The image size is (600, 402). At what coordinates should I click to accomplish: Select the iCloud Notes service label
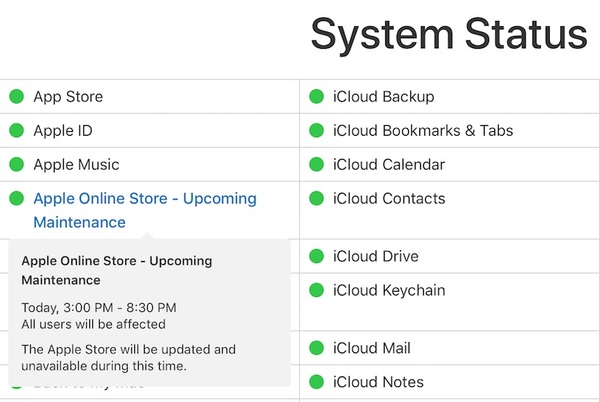[x=378, y=382]
